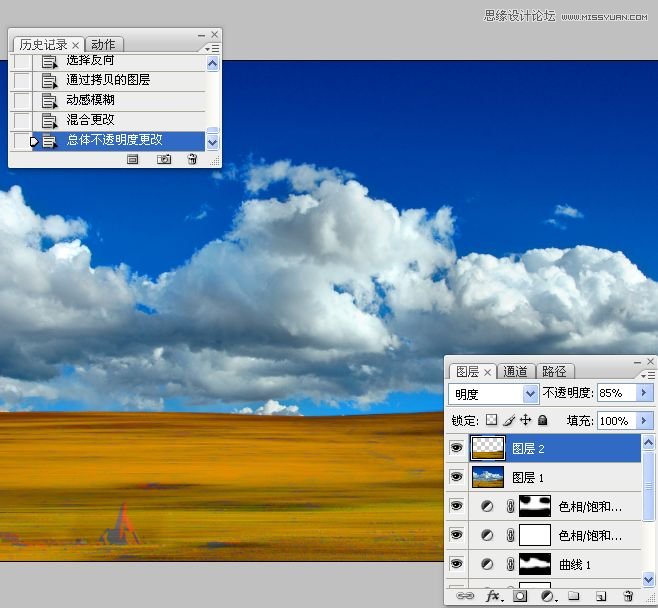The image size is (658, 608).
Task: Set history brush source at 通过拷贝的图层
Action: coord(21,80)
